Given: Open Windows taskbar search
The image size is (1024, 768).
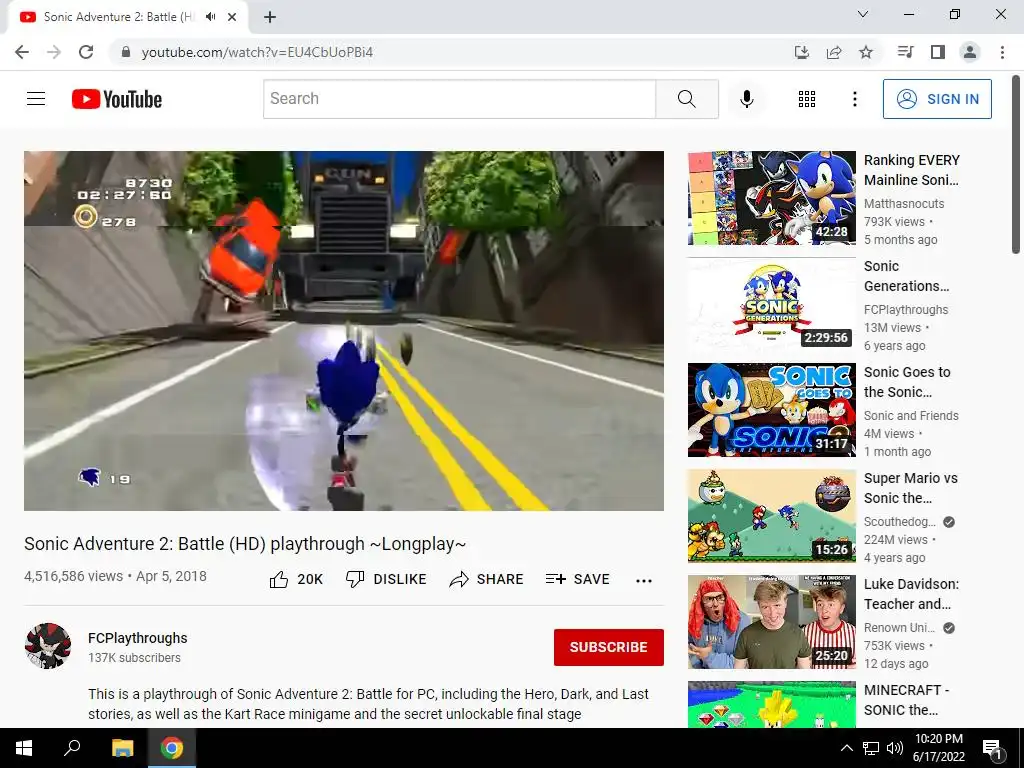Looking at the screenshot, I should pos(72,748).
